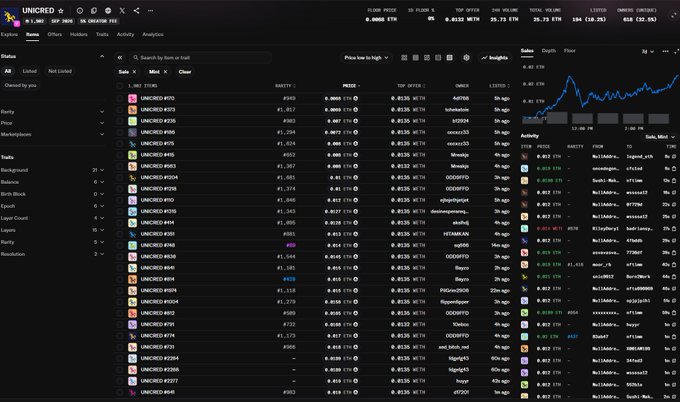Viewport: 680px width, 402px height.
Task: Switch to the table list view icon
Action: pyautogui.click(x=450, y=58)
